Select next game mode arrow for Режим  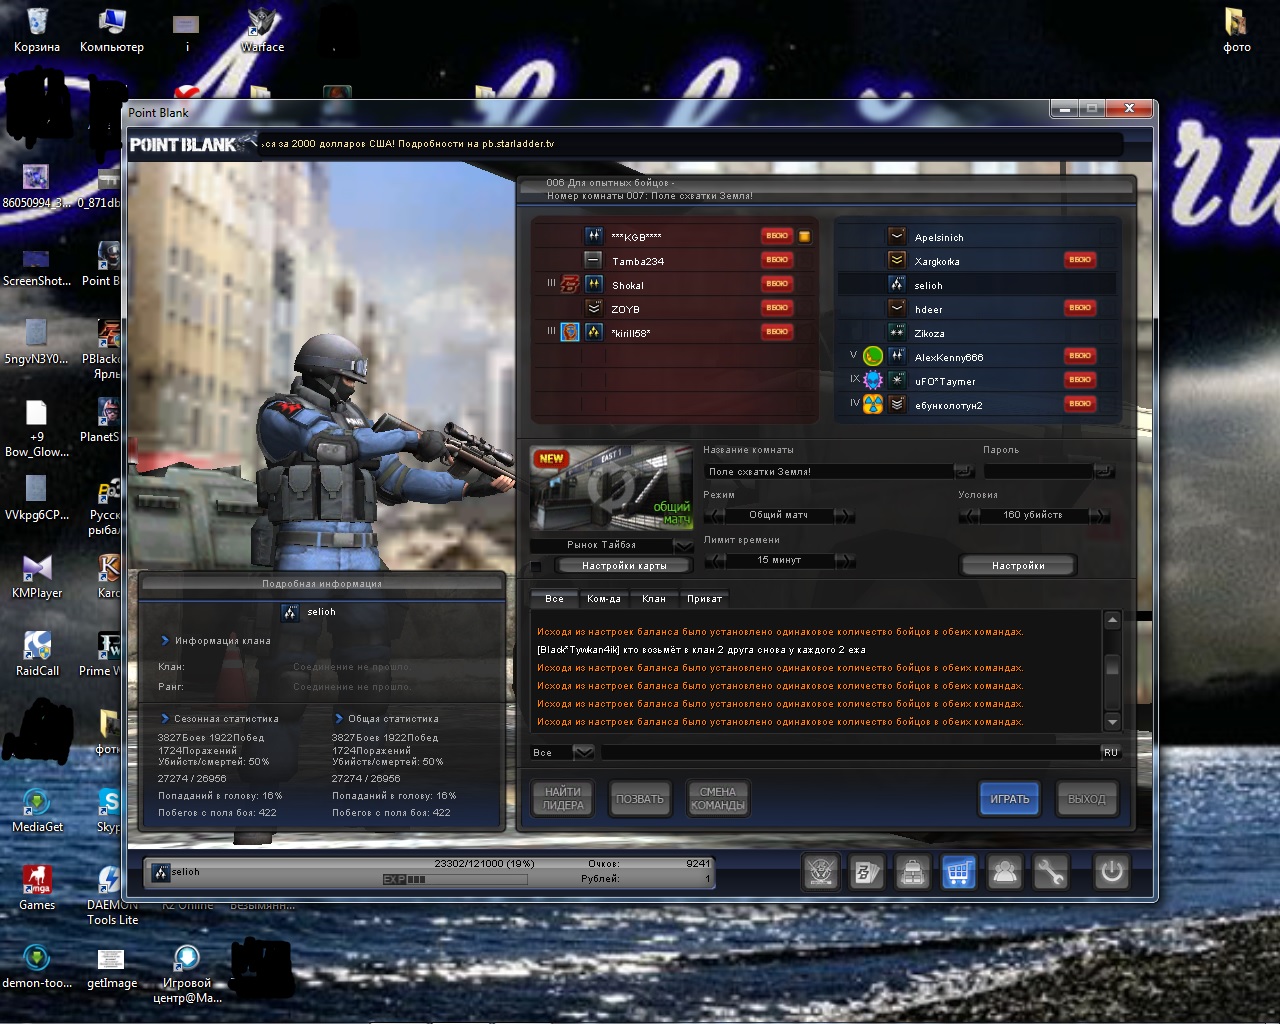[x=845, y=516]
